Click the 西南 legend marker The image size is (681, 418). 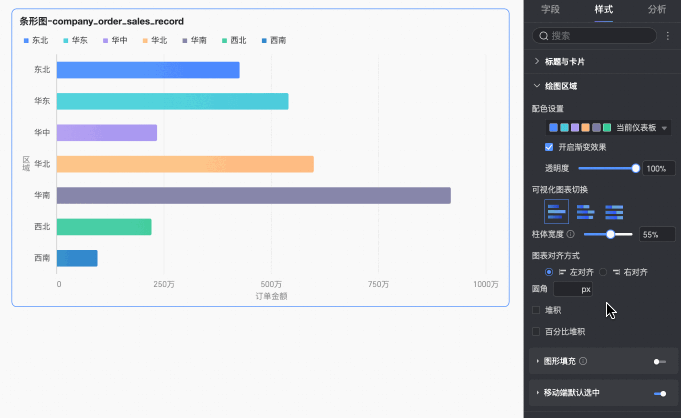click(264, 41)
